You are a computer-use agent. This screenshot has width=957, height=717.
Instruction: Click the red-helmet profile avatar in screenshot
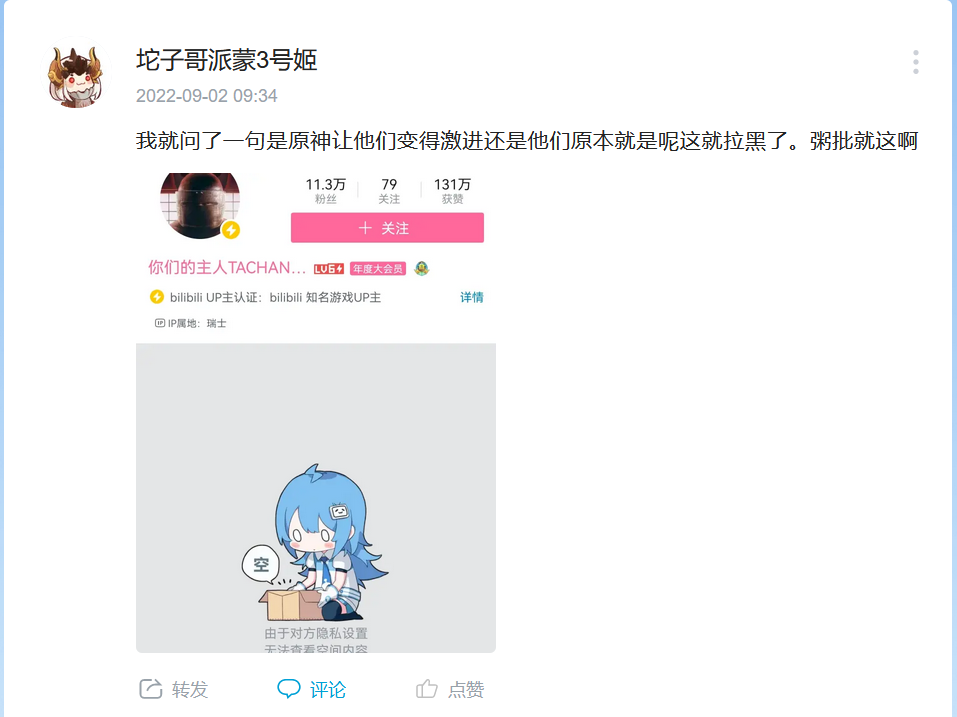tap(200, 204)
